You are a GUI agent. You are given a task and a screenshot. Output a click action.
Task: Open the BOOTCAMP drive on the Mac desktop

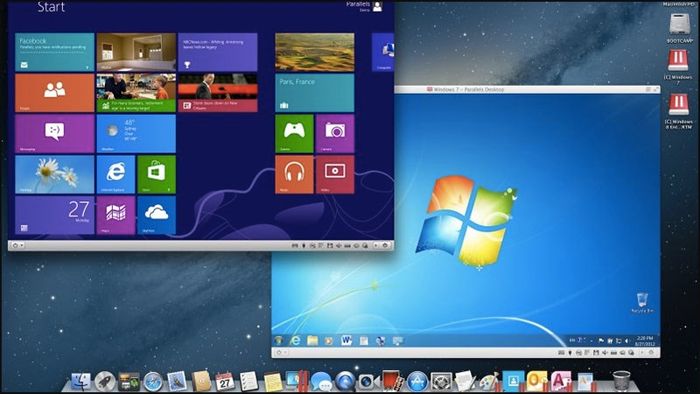point(679,26)
